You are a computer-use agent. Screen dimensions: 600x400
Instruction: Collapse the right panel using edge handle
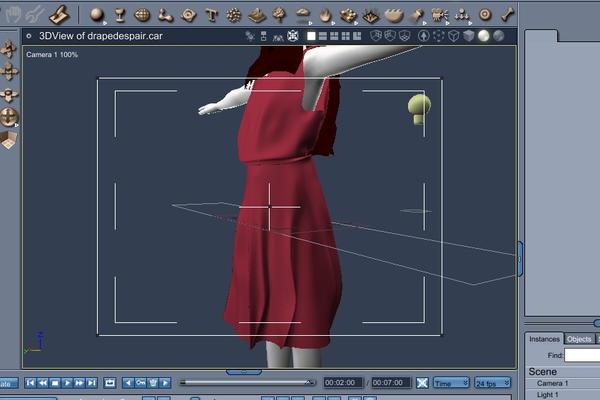[520, 259]
